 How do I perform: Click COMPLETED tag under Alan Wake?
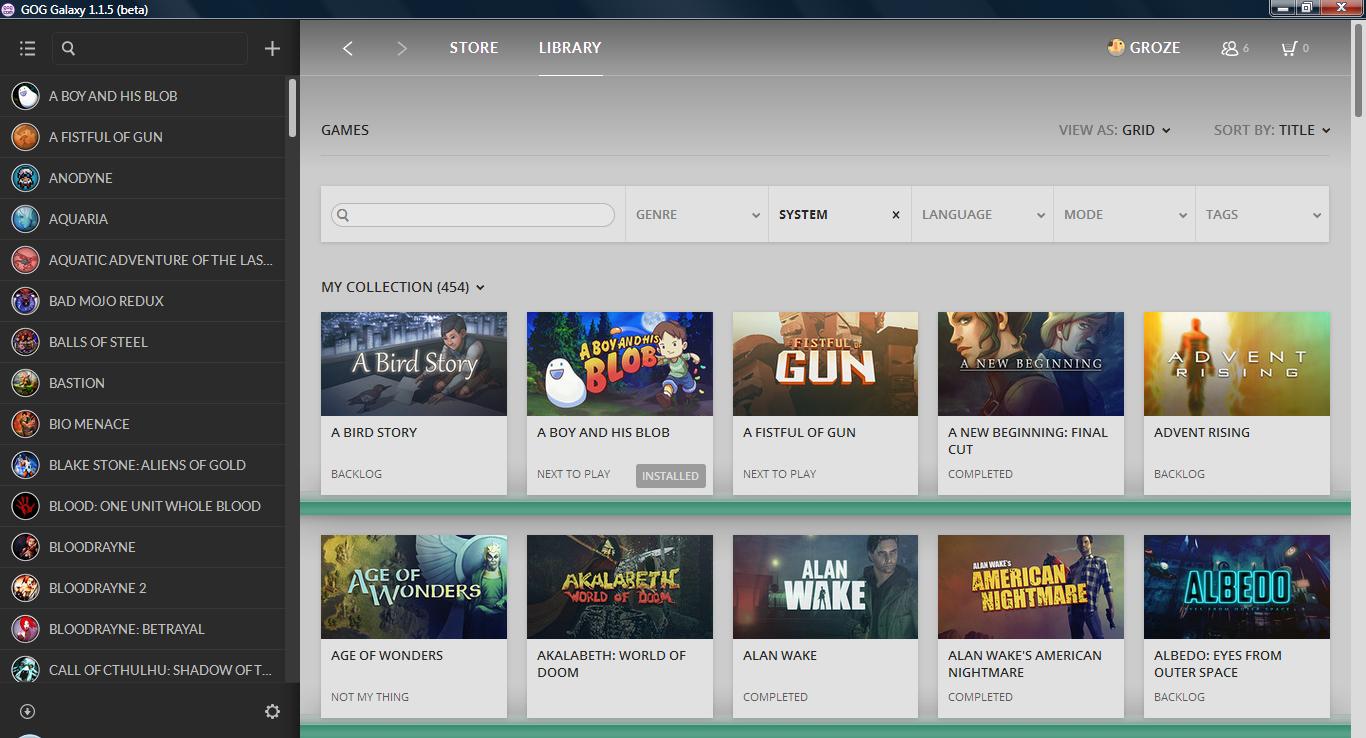coord(775,697)
